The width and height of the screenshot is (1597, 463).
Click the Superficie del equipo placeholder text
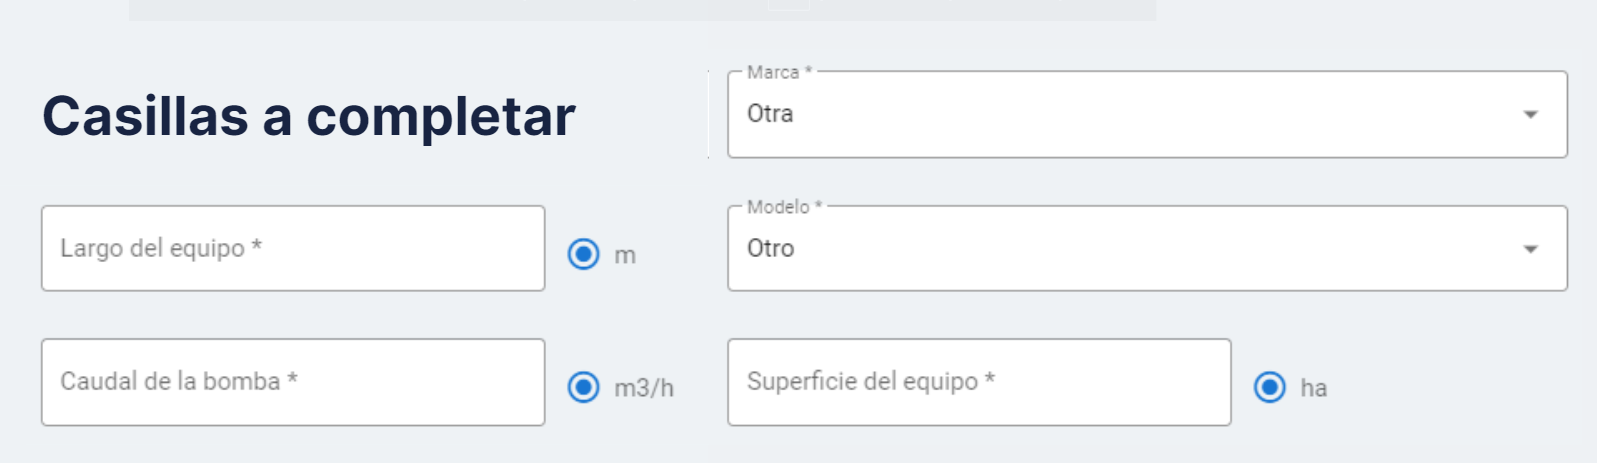point(870,381)
